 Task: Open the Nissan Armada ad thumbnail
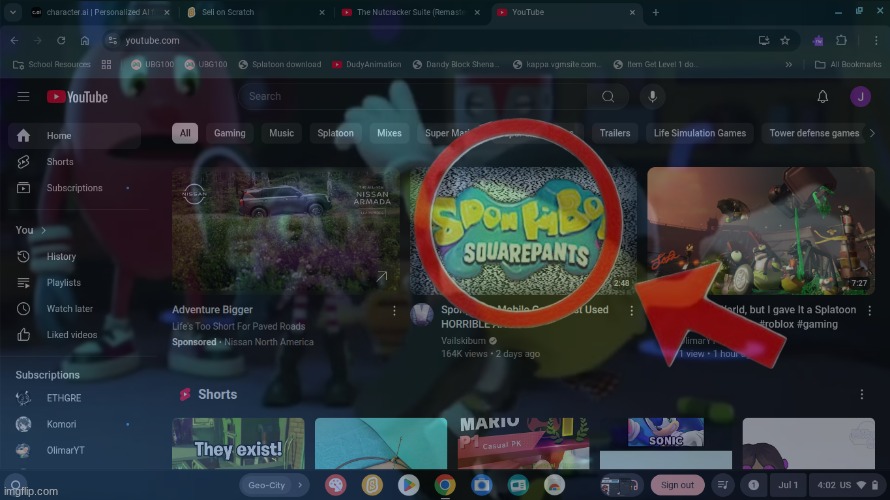tap(286, 230)
